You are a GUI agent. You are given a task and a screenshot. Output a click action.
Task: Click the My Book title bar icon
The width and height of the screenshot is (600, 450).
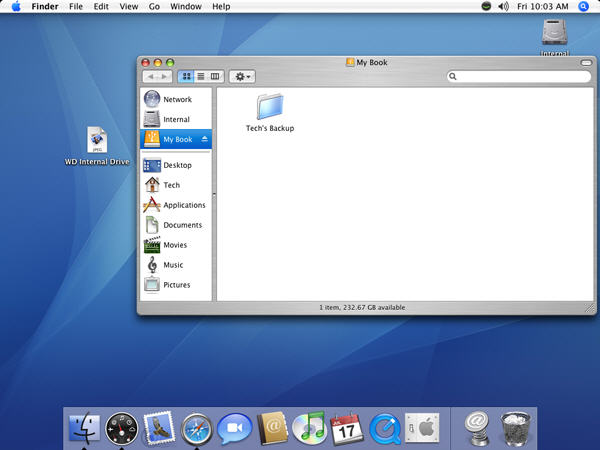[x=350, y=62]
